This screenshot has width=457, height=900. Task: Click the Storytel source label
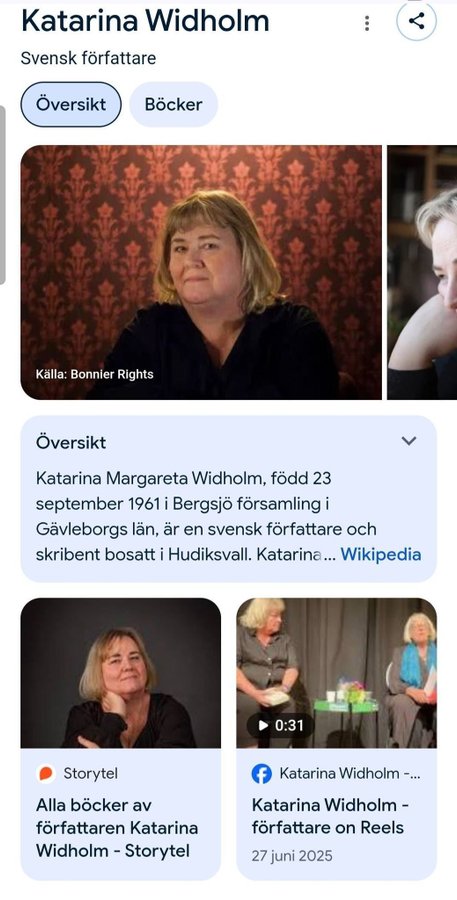tap(91, 774)
